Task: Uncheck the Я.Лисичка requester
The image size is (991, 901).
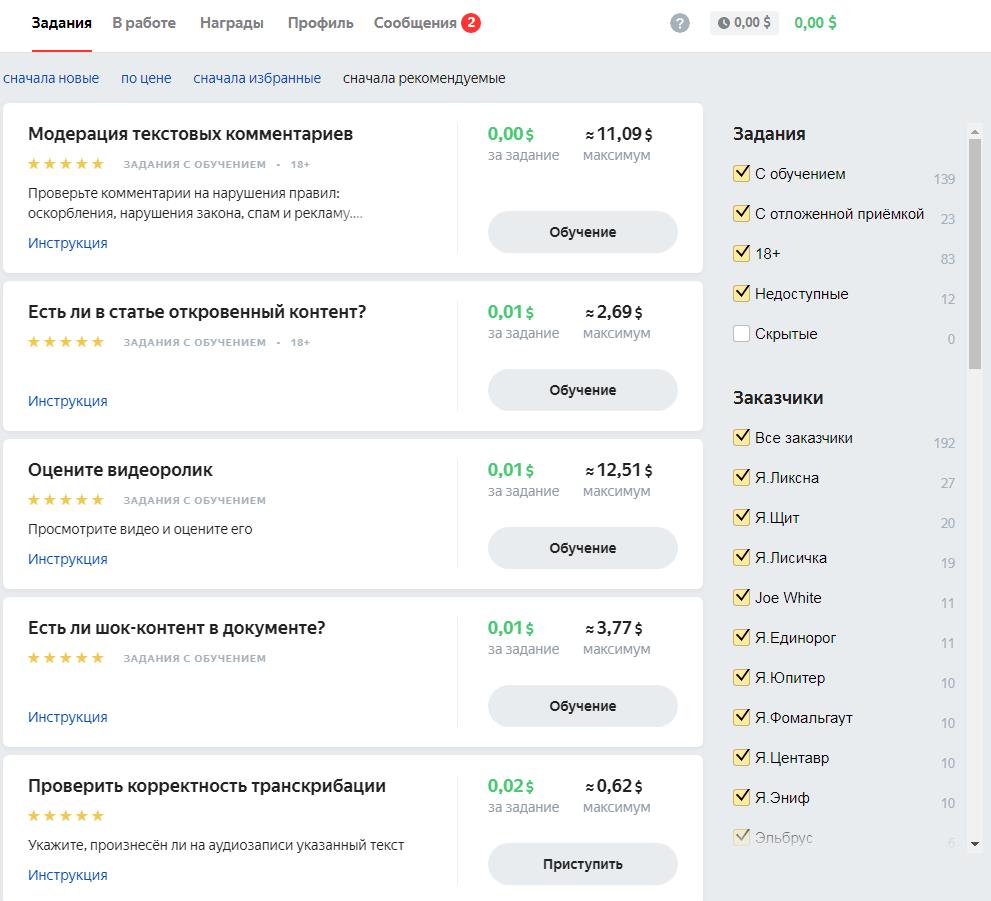Action: pyautogui.click(x=741, y=557)
